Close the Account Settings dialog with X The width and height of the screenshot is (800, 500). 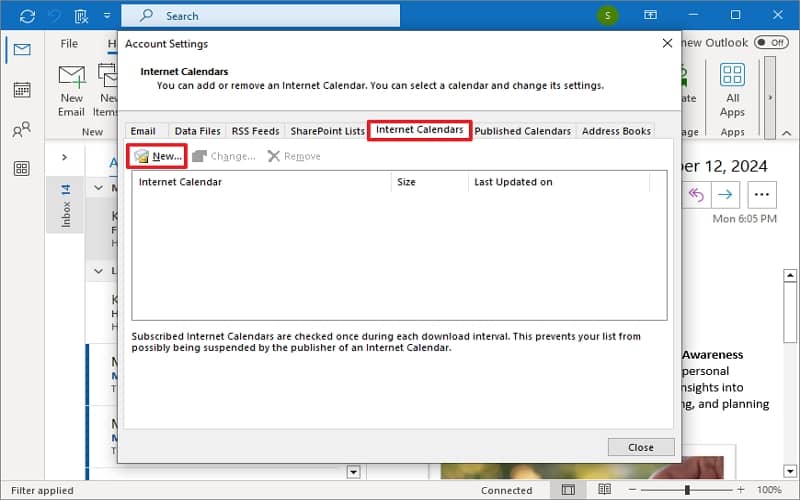[667, 44]
